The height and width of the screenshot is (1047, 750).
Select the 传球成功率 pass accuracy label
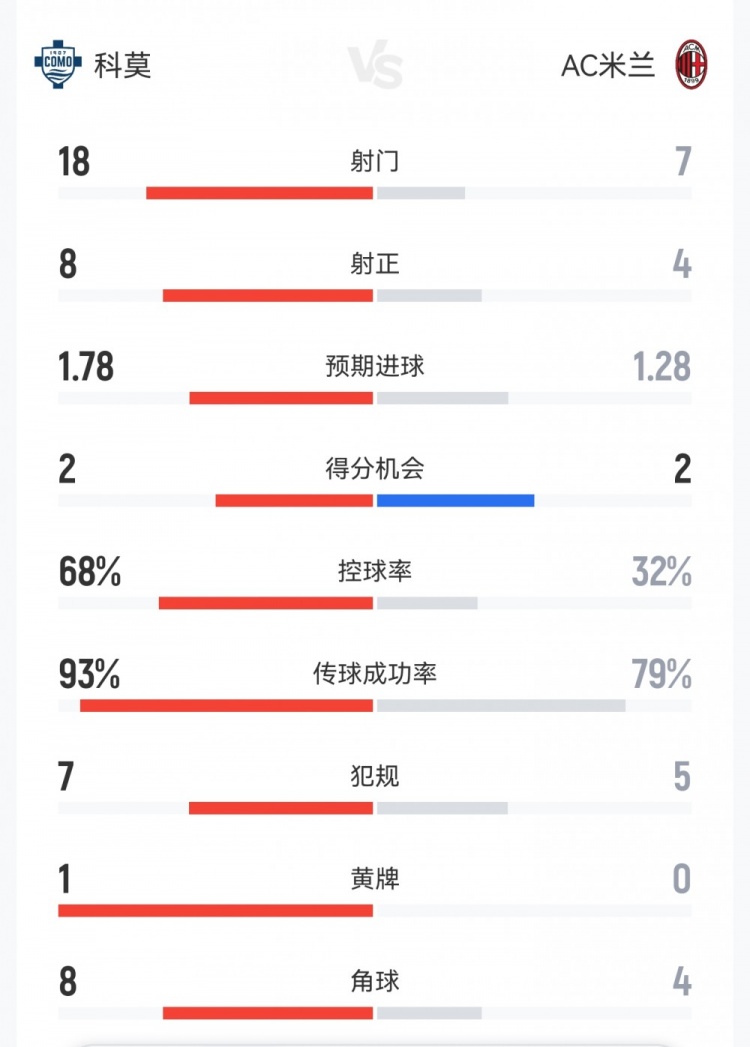pyautogui.click(x=375, y=674)
